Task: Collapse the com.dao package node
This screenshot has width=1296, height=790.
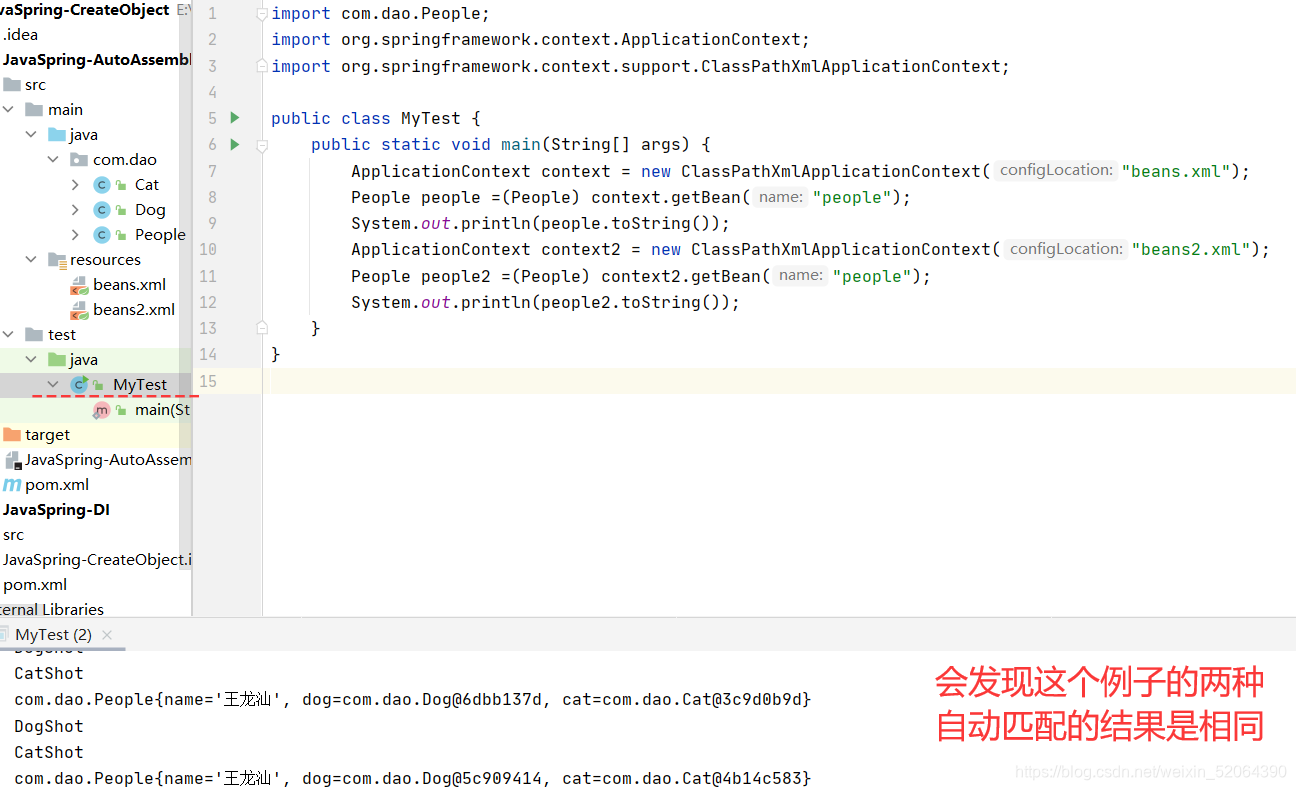Action: click(53, 159)
